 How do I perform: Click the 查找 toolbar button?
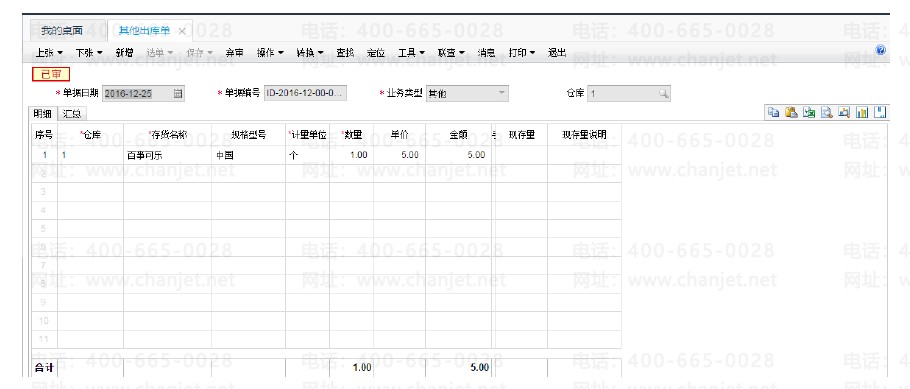pyautogui.click(x=345, y=52)
